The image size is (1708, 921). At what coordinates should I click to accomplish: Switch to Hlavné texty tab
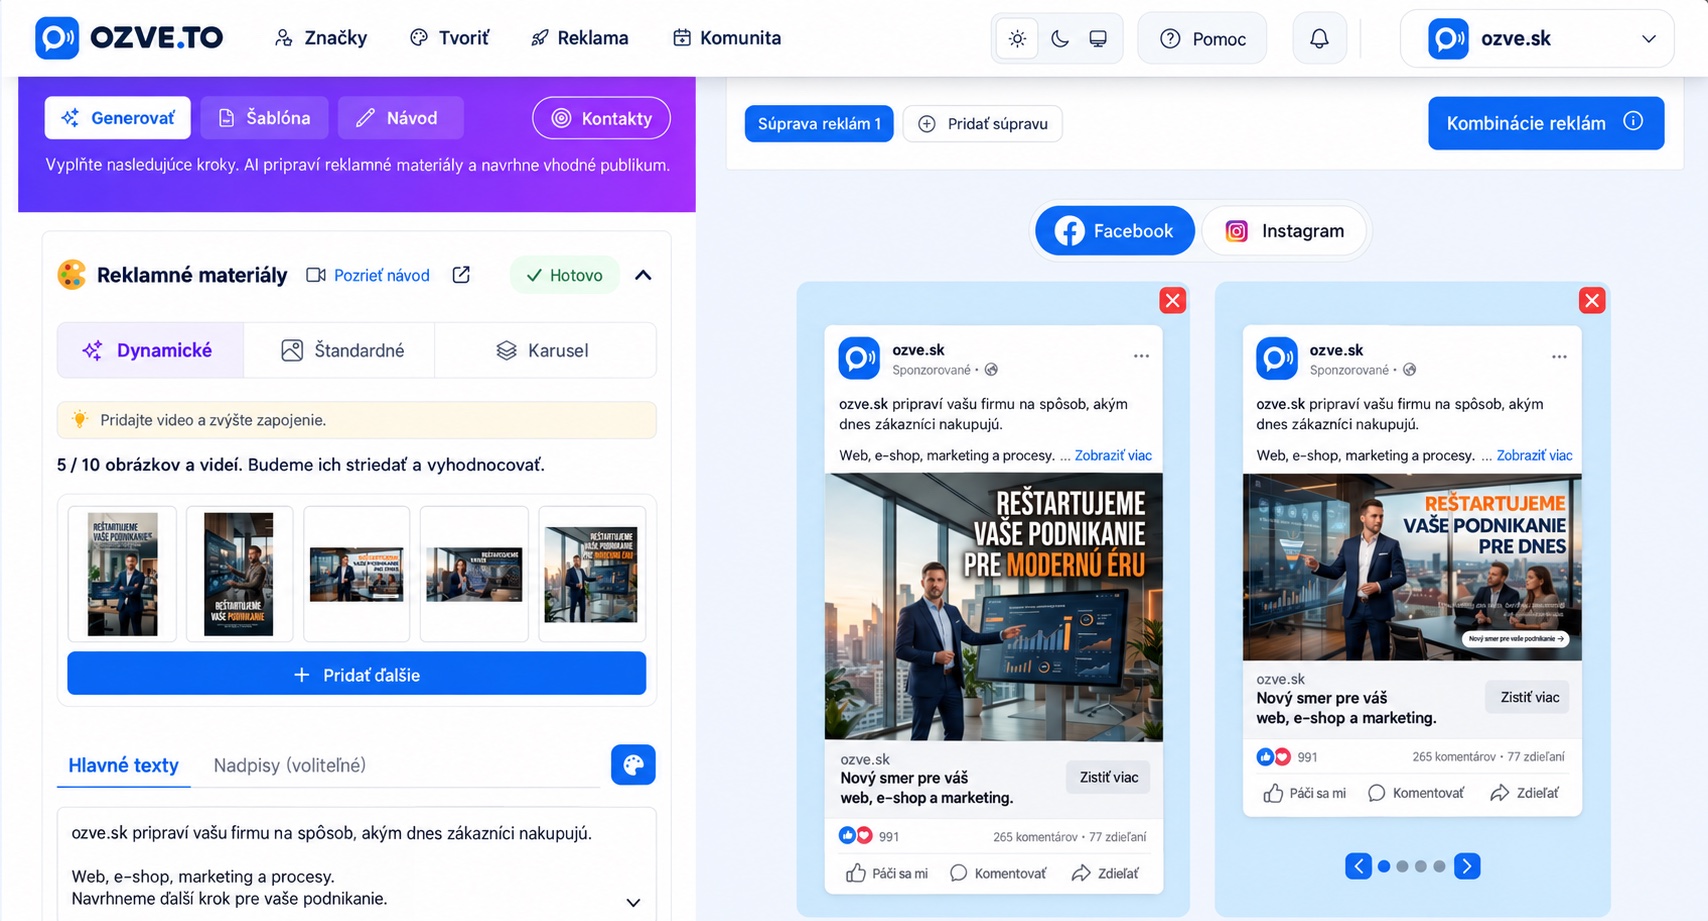pos(123,765)
